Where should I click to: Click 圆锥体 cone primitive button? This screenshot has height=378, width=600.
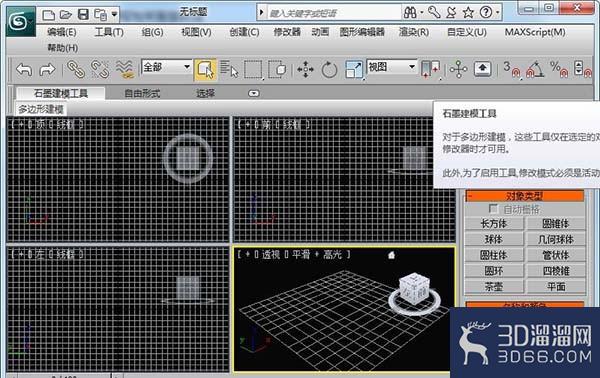click(x=556, y=224)
